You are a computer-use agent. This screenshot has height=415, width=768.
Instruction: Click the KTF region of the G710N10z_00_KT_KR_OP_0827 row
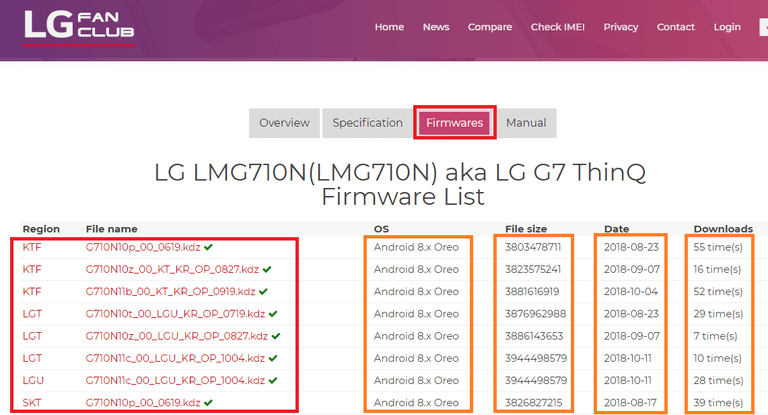point(32,269)
